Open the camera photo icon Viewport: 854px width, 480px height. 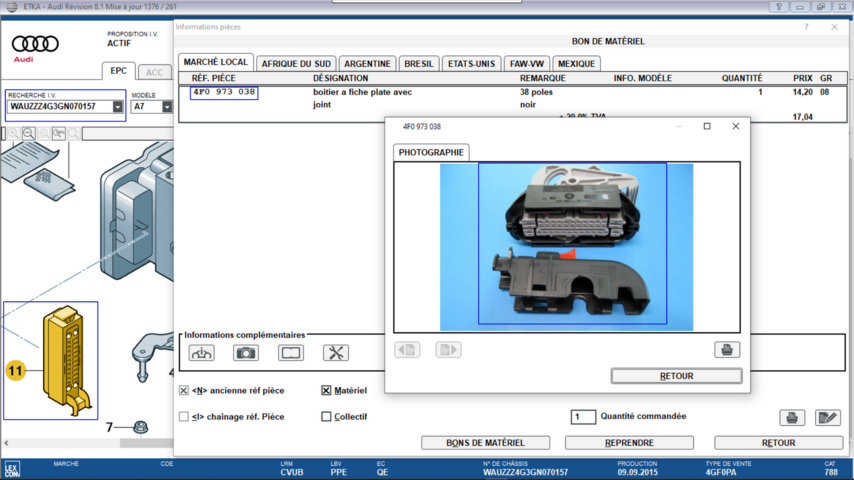click(246, 353)
